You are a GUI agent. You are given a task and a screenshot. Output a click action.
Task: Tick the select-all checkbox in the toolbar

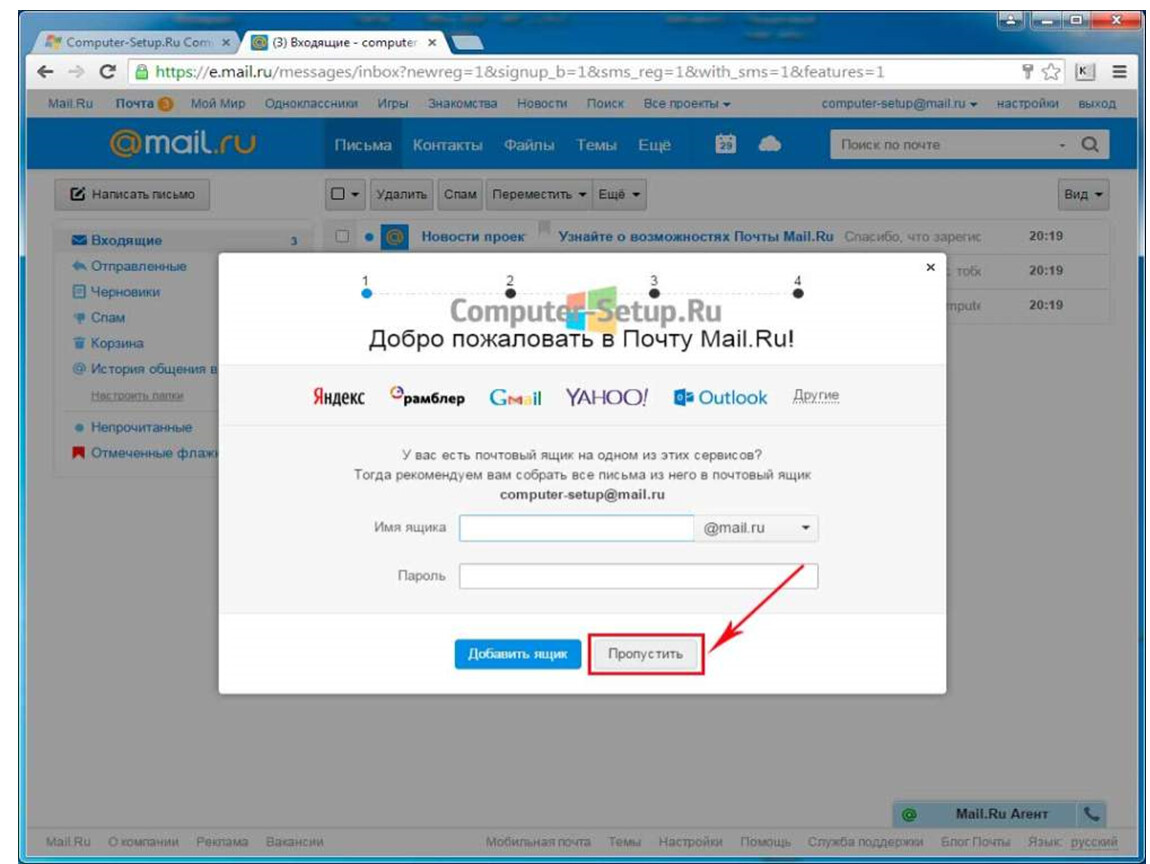[x=337, y=194]
